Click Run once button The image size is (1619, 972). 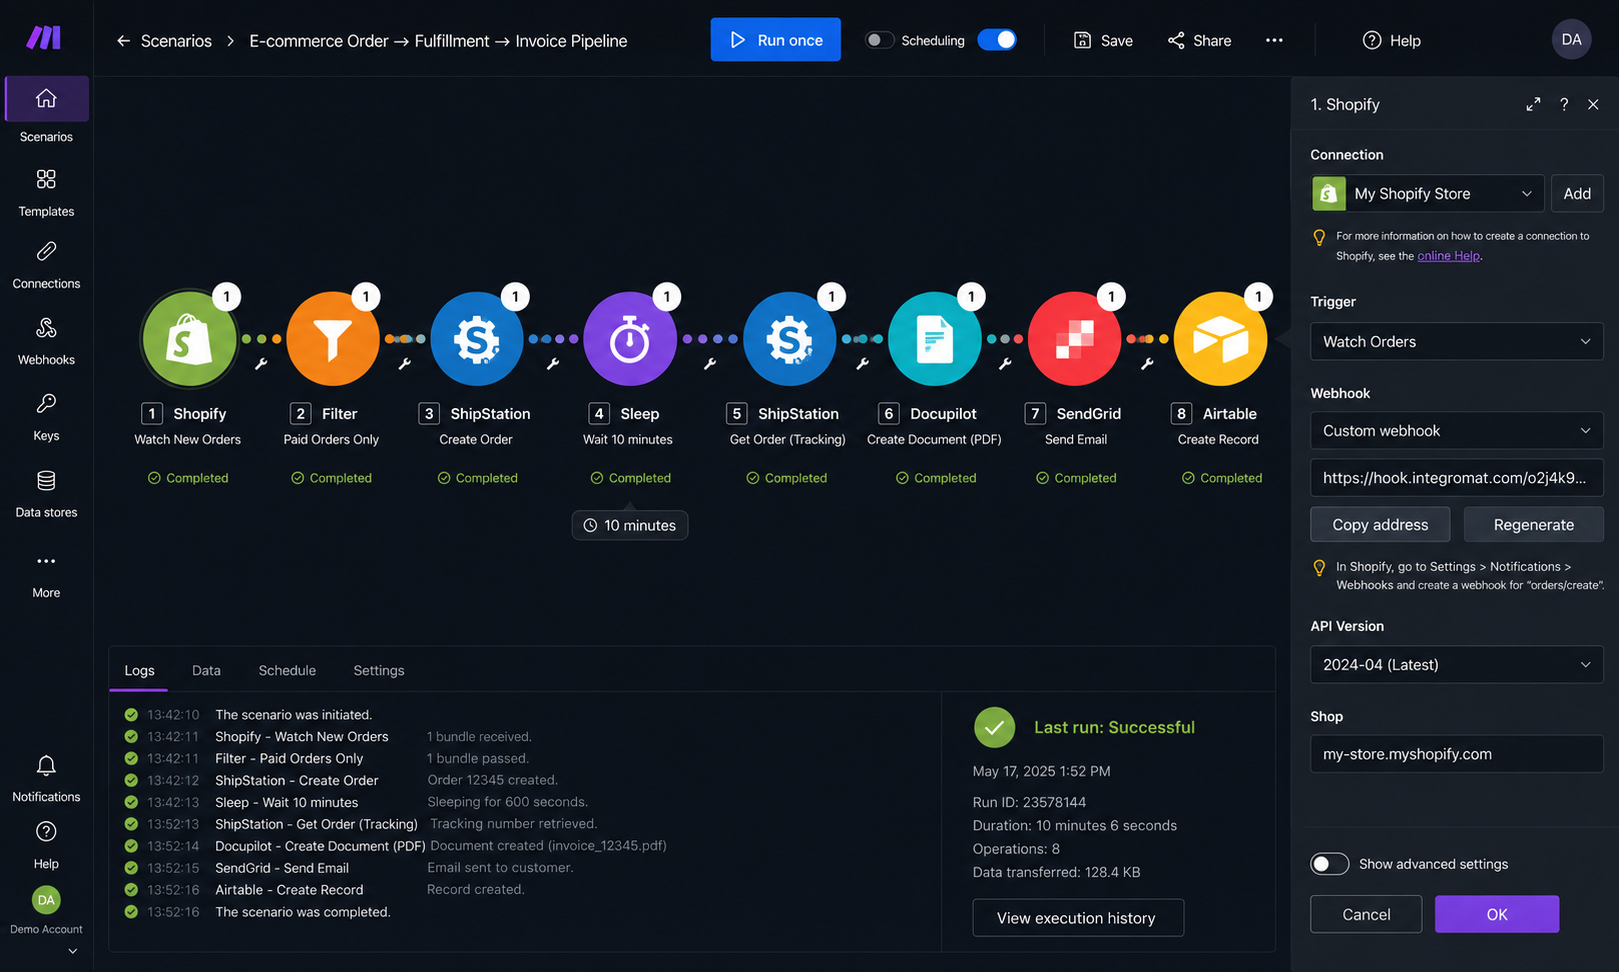775,40
